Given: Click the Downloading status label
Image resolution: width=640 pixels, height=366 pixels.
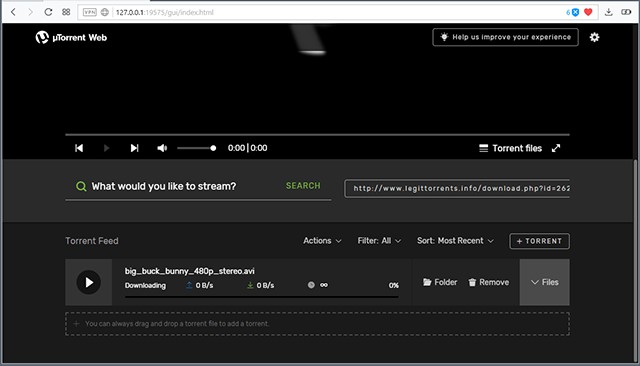Looking at the screenshot, I should pyautogui.click(x=145, y=285).
